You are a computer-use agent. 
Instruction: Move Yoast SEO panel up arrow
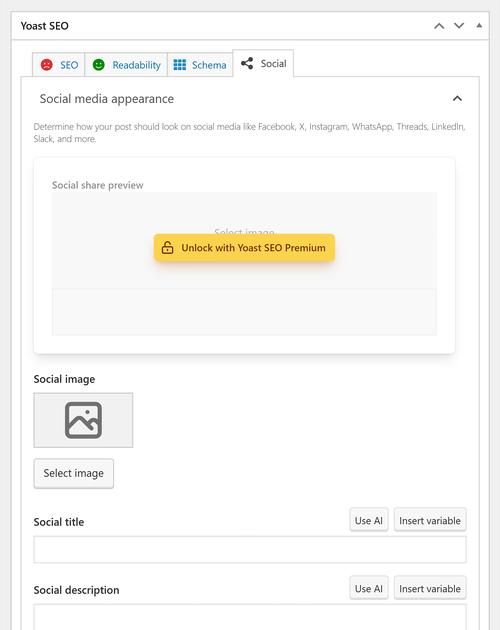(439, 26)
